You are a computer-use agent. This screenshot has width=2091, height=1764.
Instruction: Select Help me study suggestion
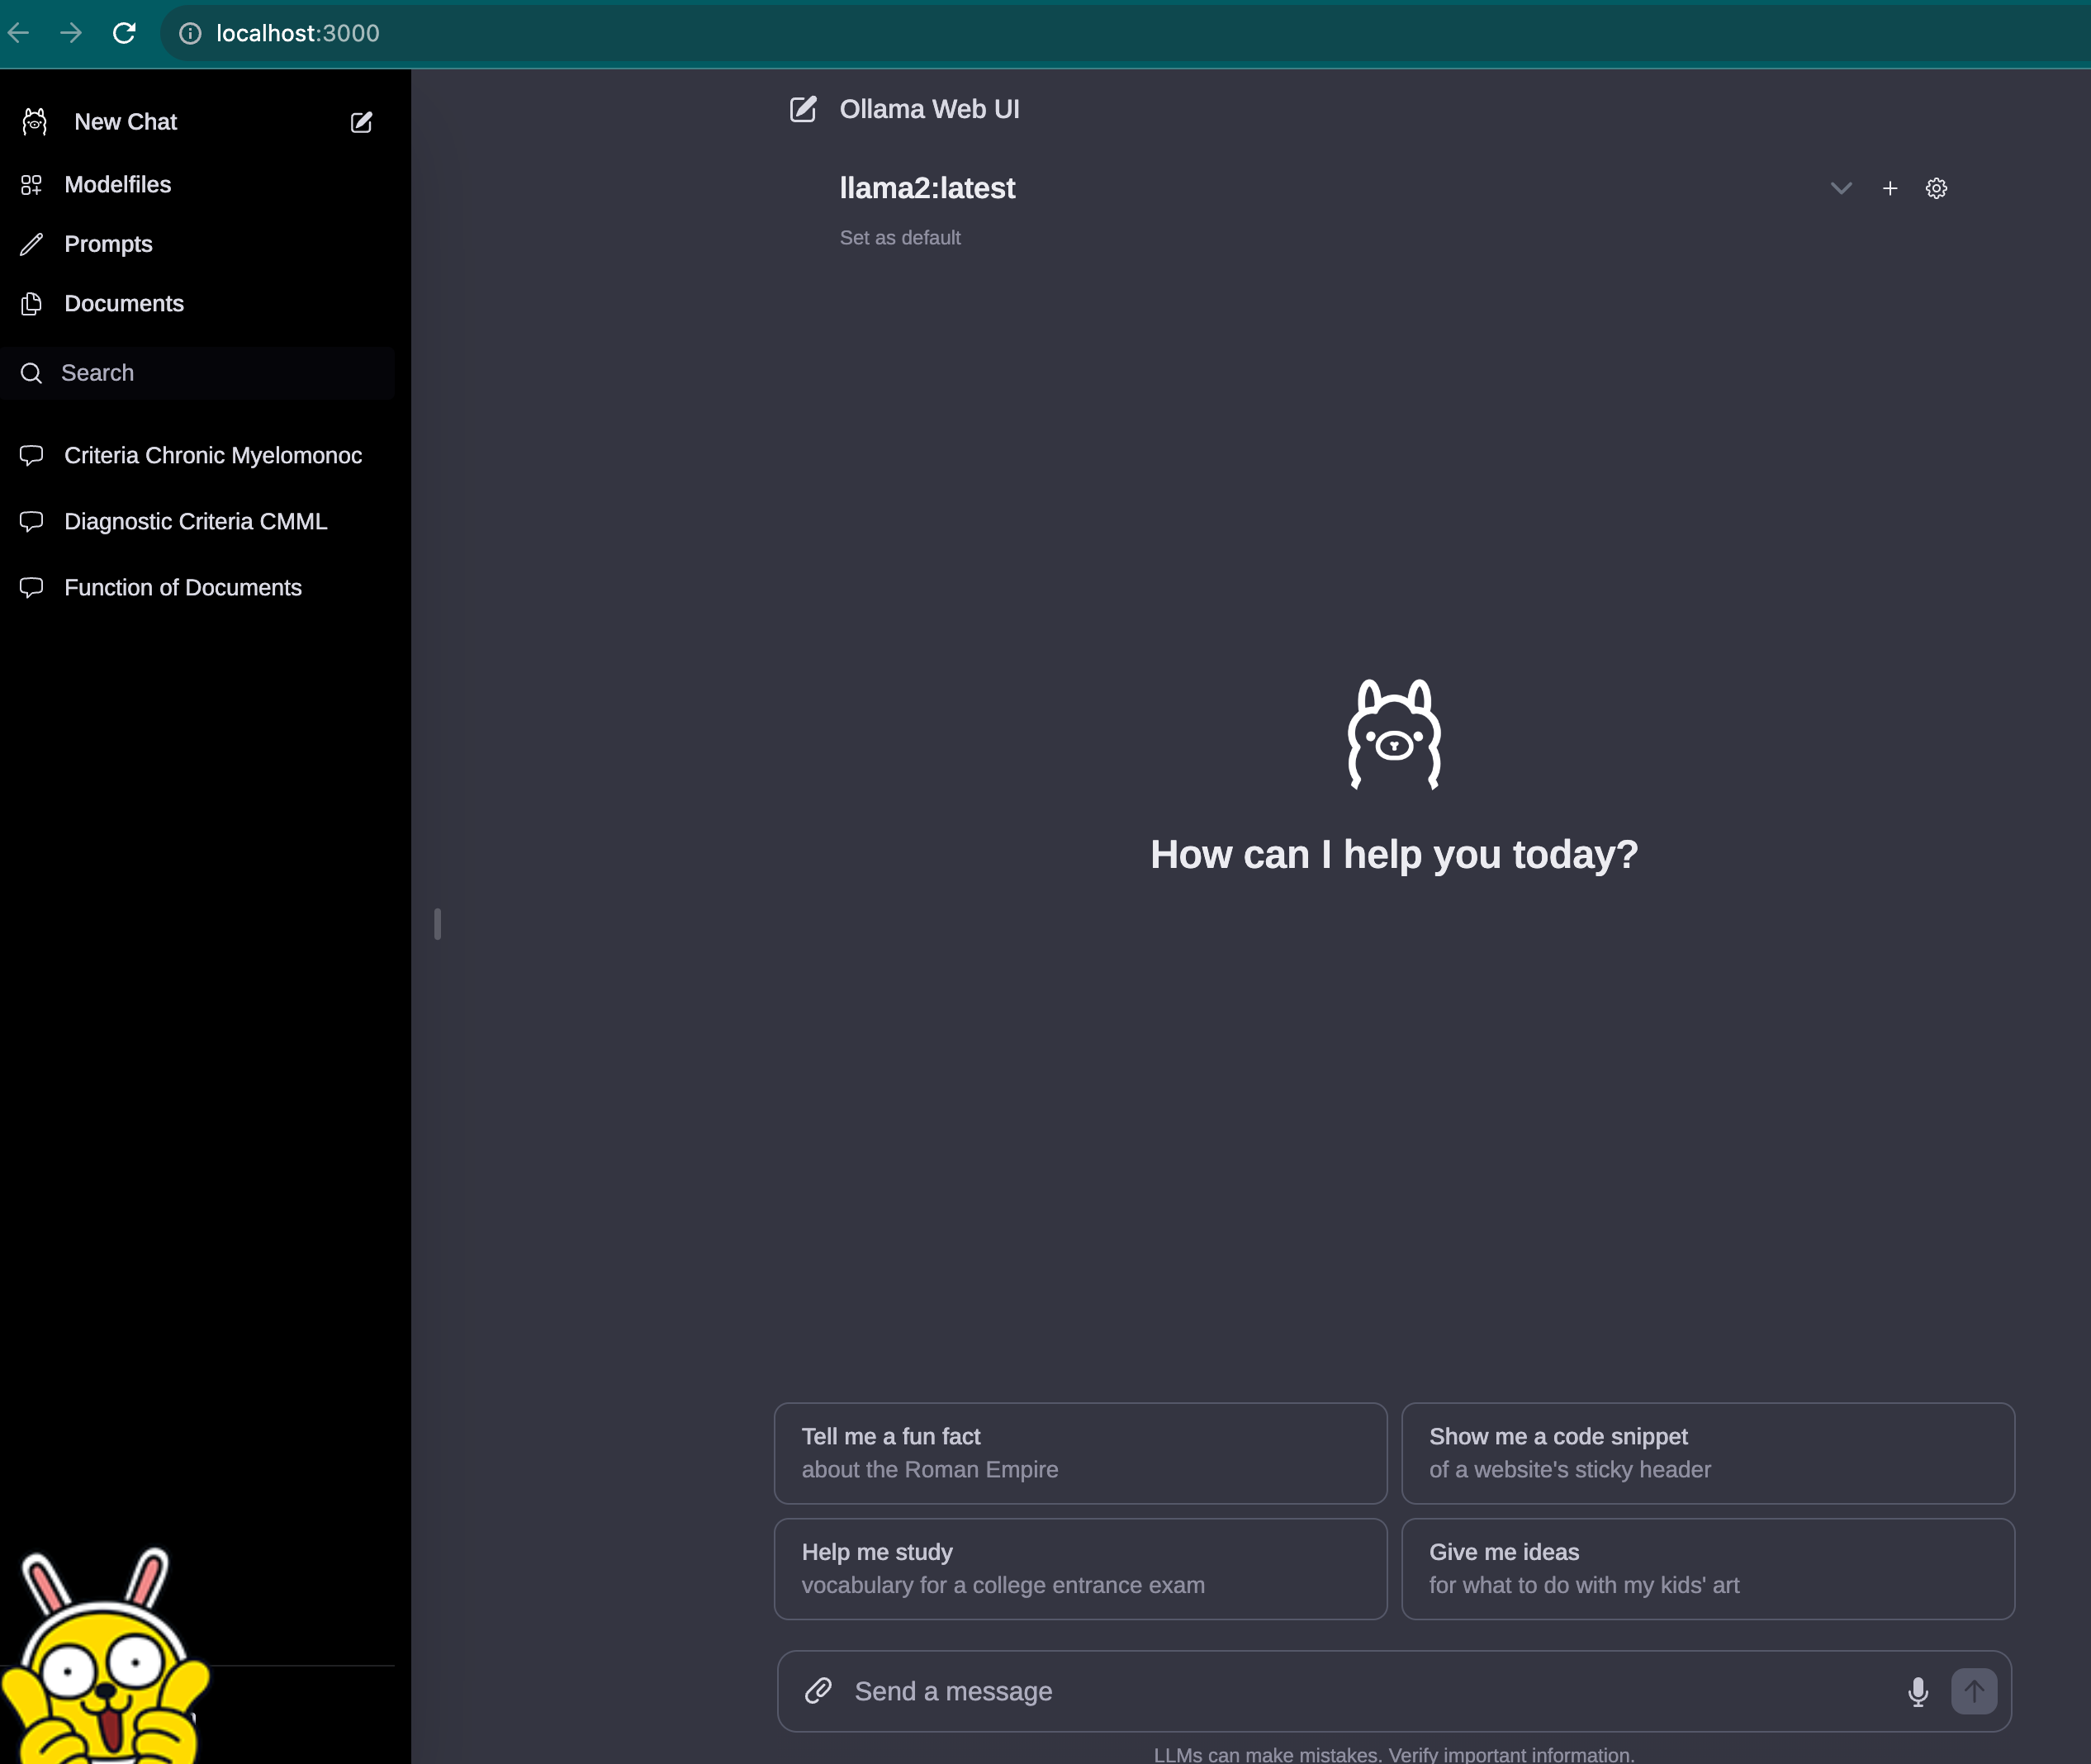1080,1569
